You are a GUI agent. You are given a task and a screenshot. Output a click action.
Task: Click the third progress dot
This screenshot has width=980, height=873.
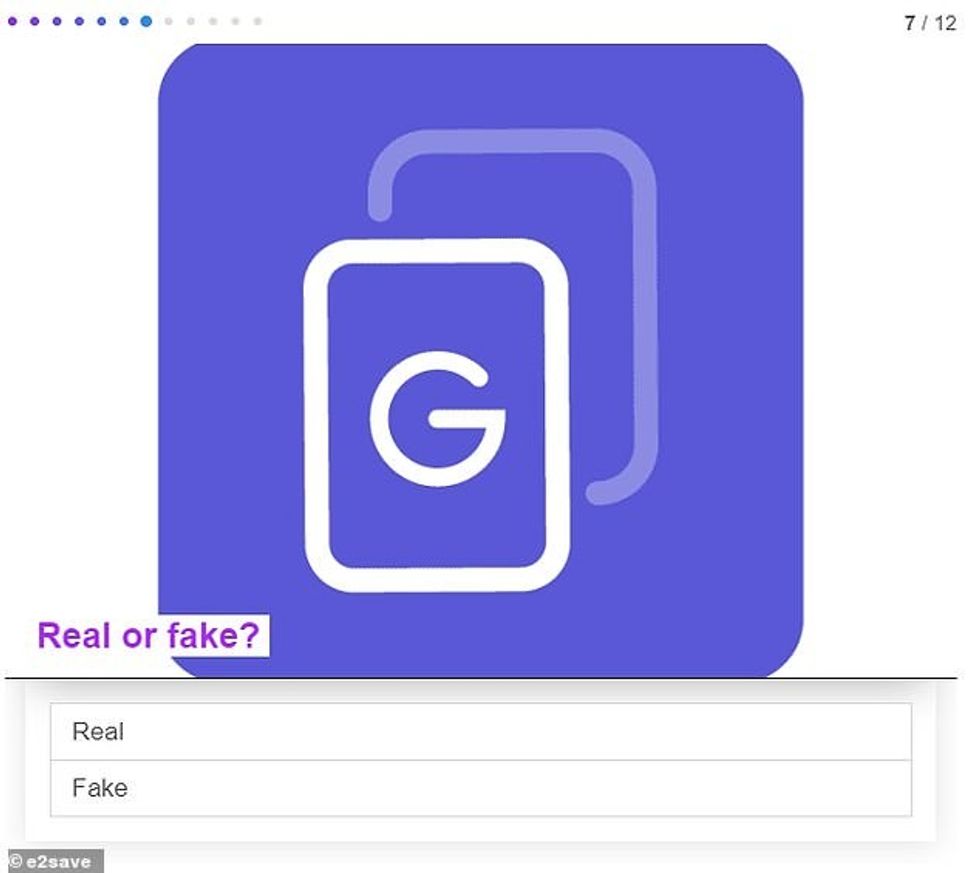[x=57, y=21]
